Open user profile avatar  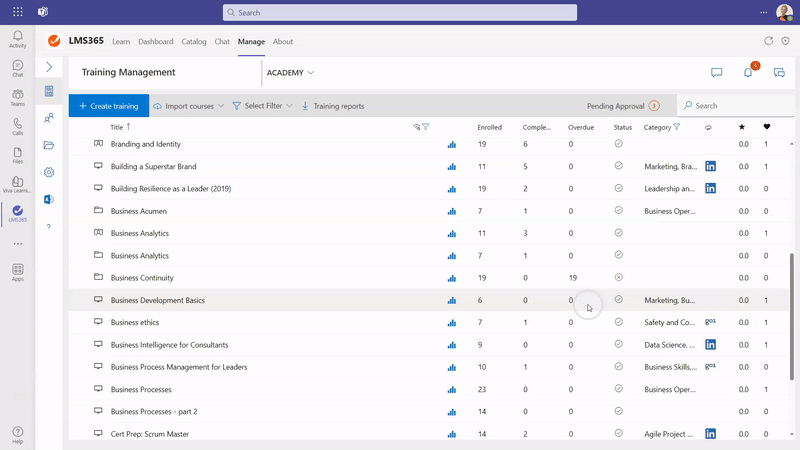click(x=784, y=12)
